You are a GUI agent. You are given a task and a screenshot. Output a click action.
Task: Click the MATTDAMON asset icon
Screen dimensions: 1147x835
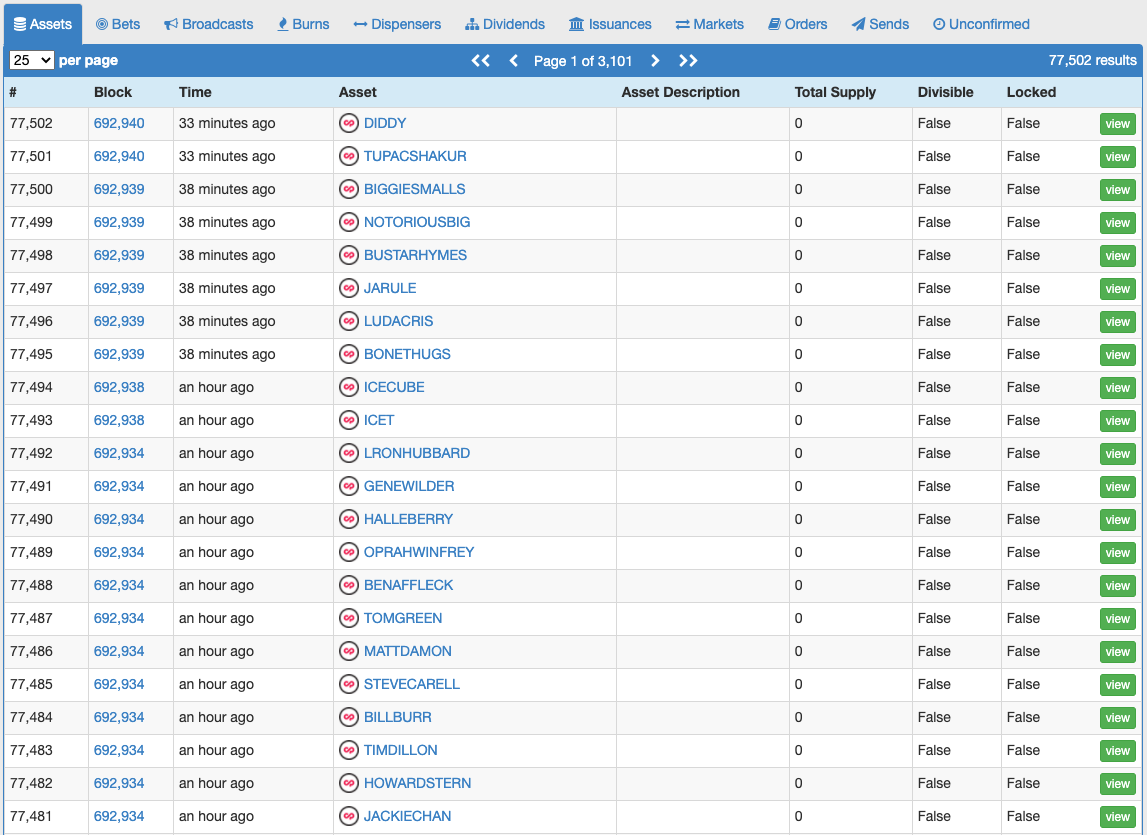pyautogui.click(x=349, y=651)
